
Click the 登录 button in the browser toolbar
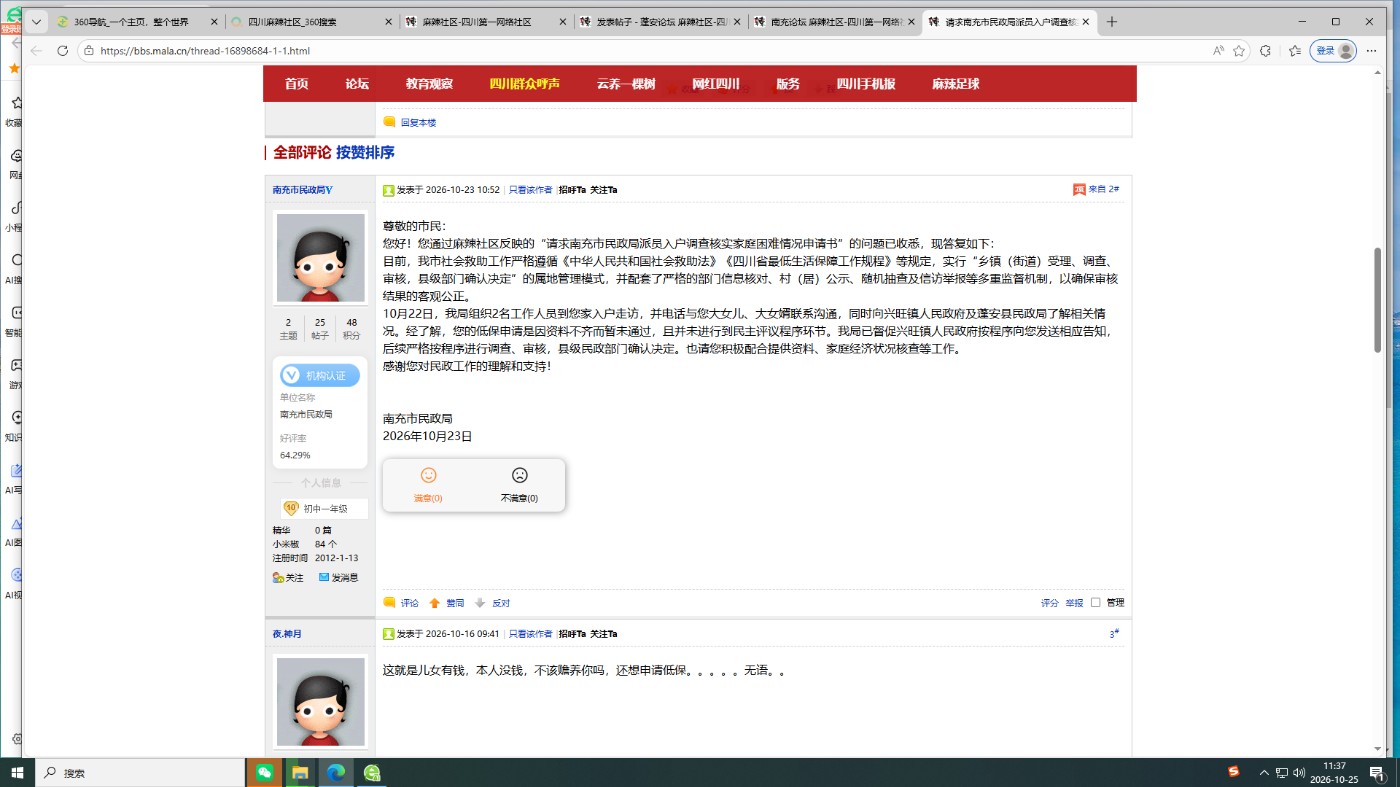click(1333, 51)
